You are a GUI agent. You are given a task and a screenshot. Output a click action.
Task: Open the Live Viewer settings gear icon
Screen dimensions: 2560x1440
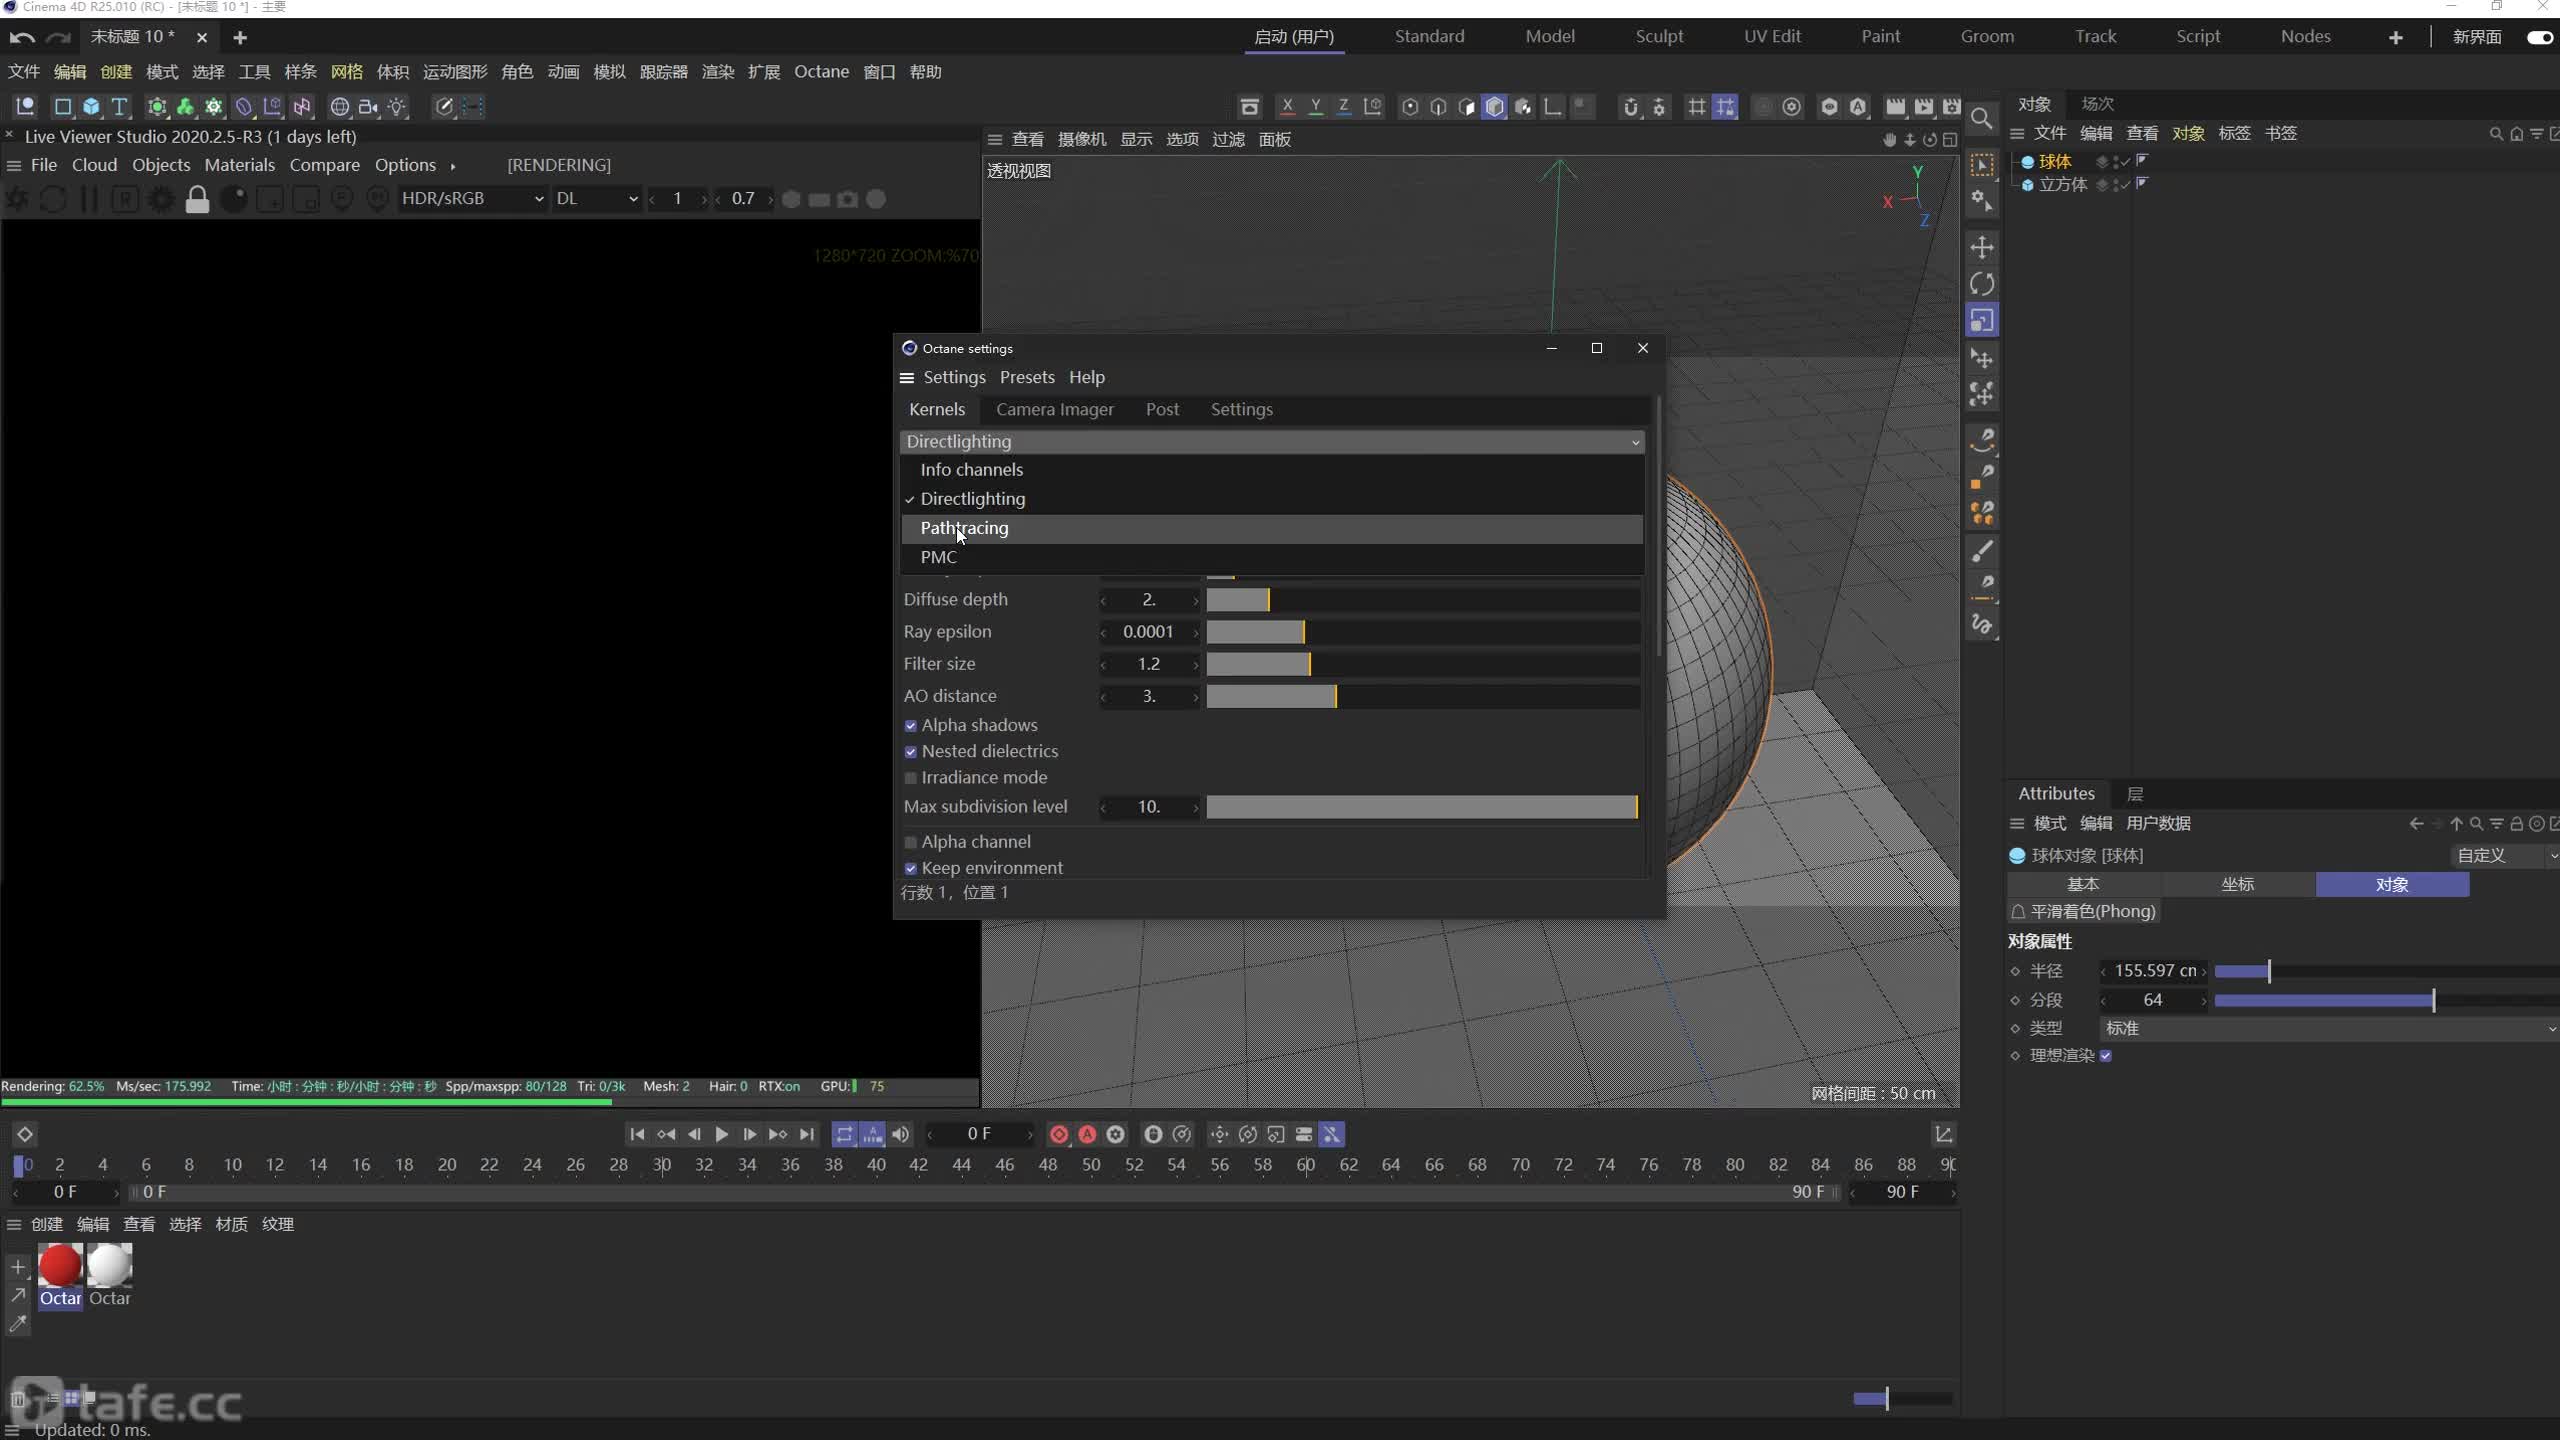[x=161, y=199]
